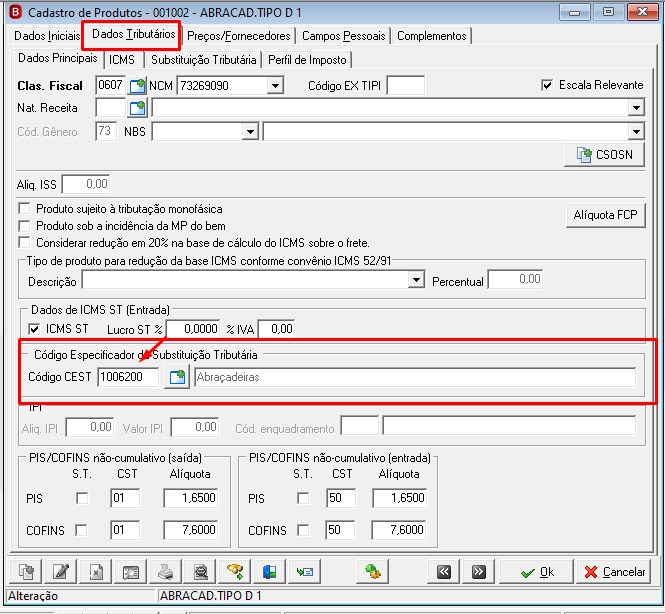Click the binoculars search icon
The height and width of the screenshot is (614, 665).
[235, 572]
